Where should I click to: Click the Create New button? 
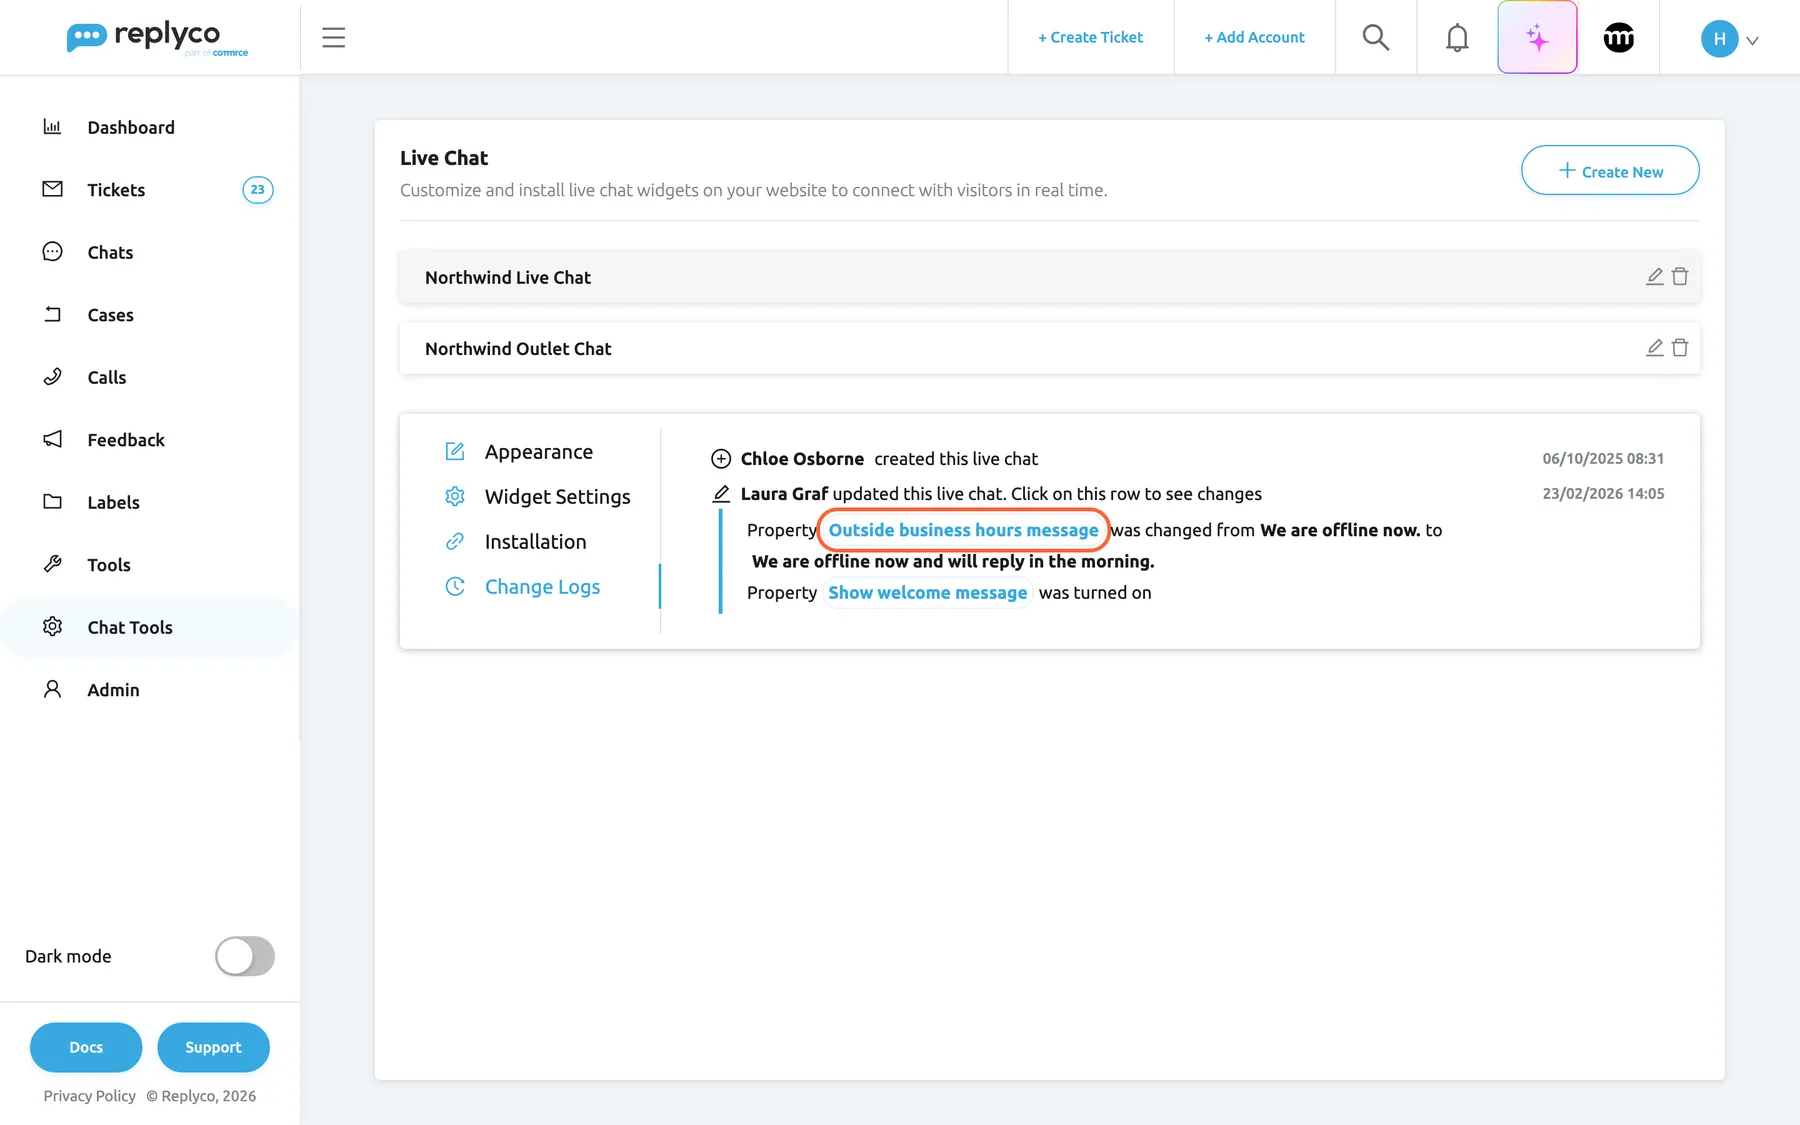pos(1610,171)
